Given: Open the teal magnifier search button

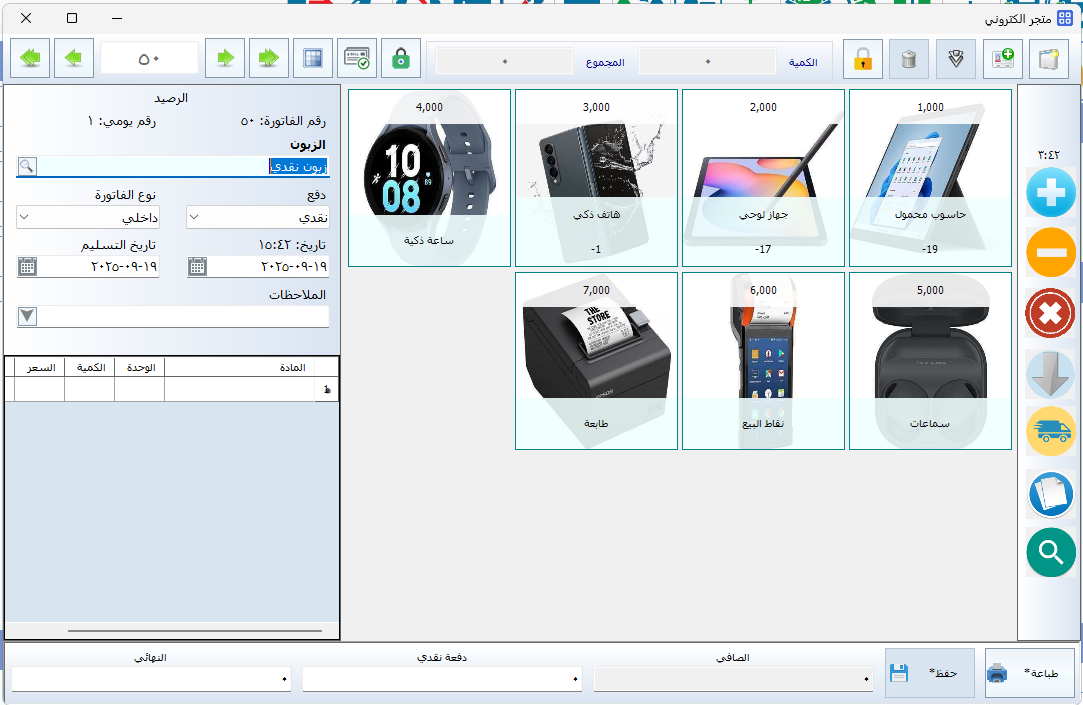Looking at the screenshot, I should tap(1050, 551).
